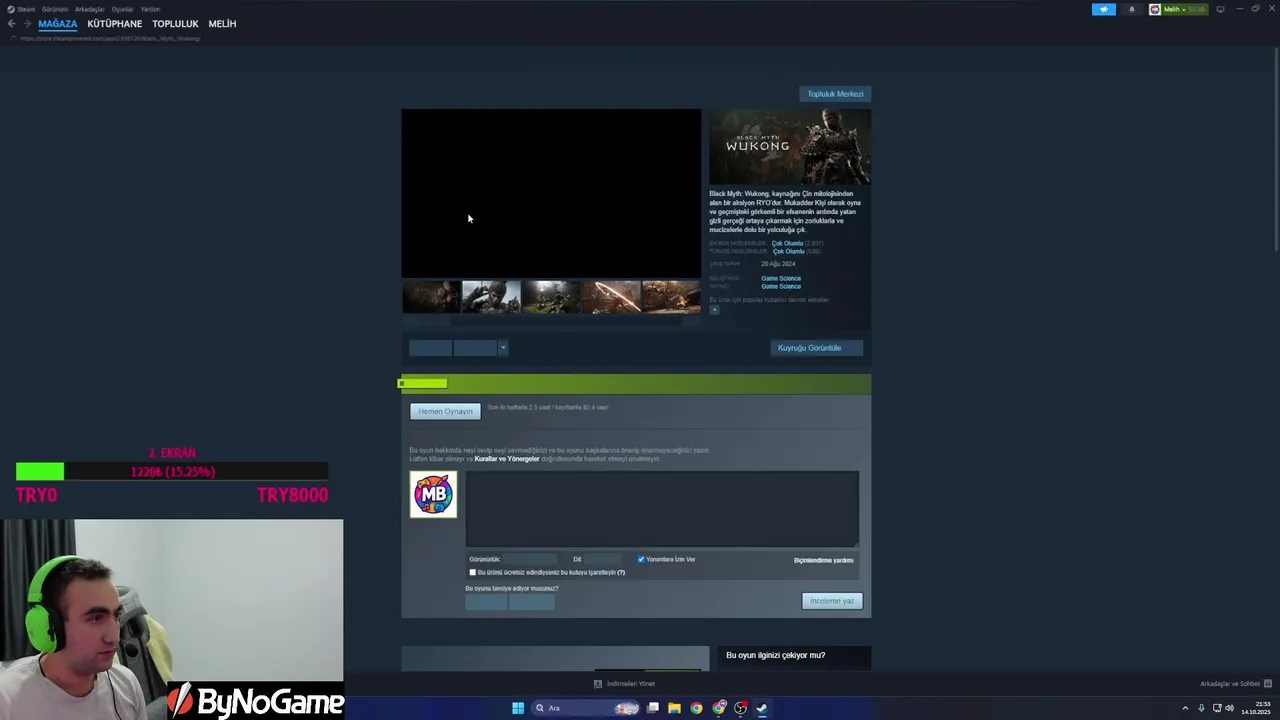Viewport: 1280px width, 720px height.
Task: Open the MELİH profile tab
Action: pos(222,24)
